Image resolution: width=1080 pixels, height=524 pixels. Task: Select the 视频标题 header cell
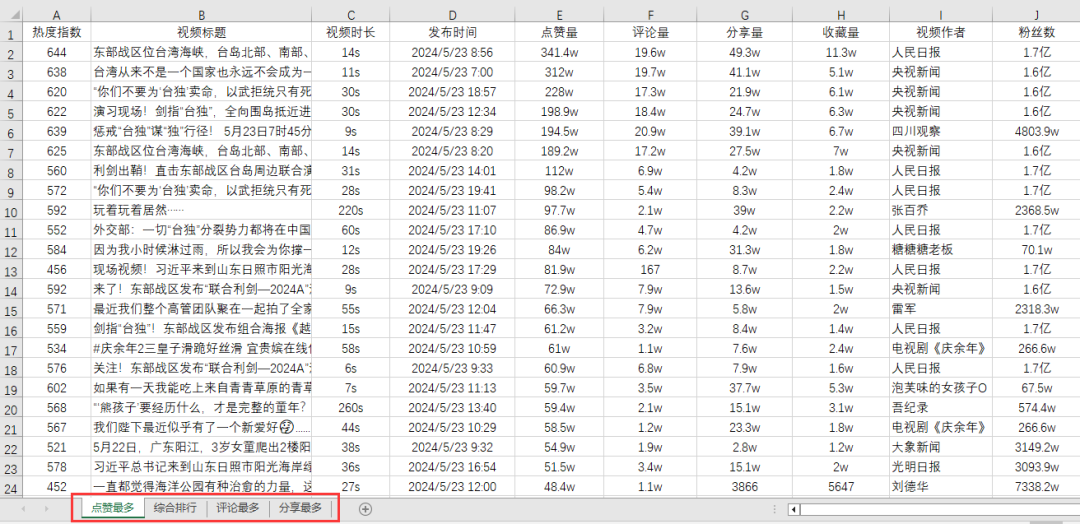pos(201,33)
